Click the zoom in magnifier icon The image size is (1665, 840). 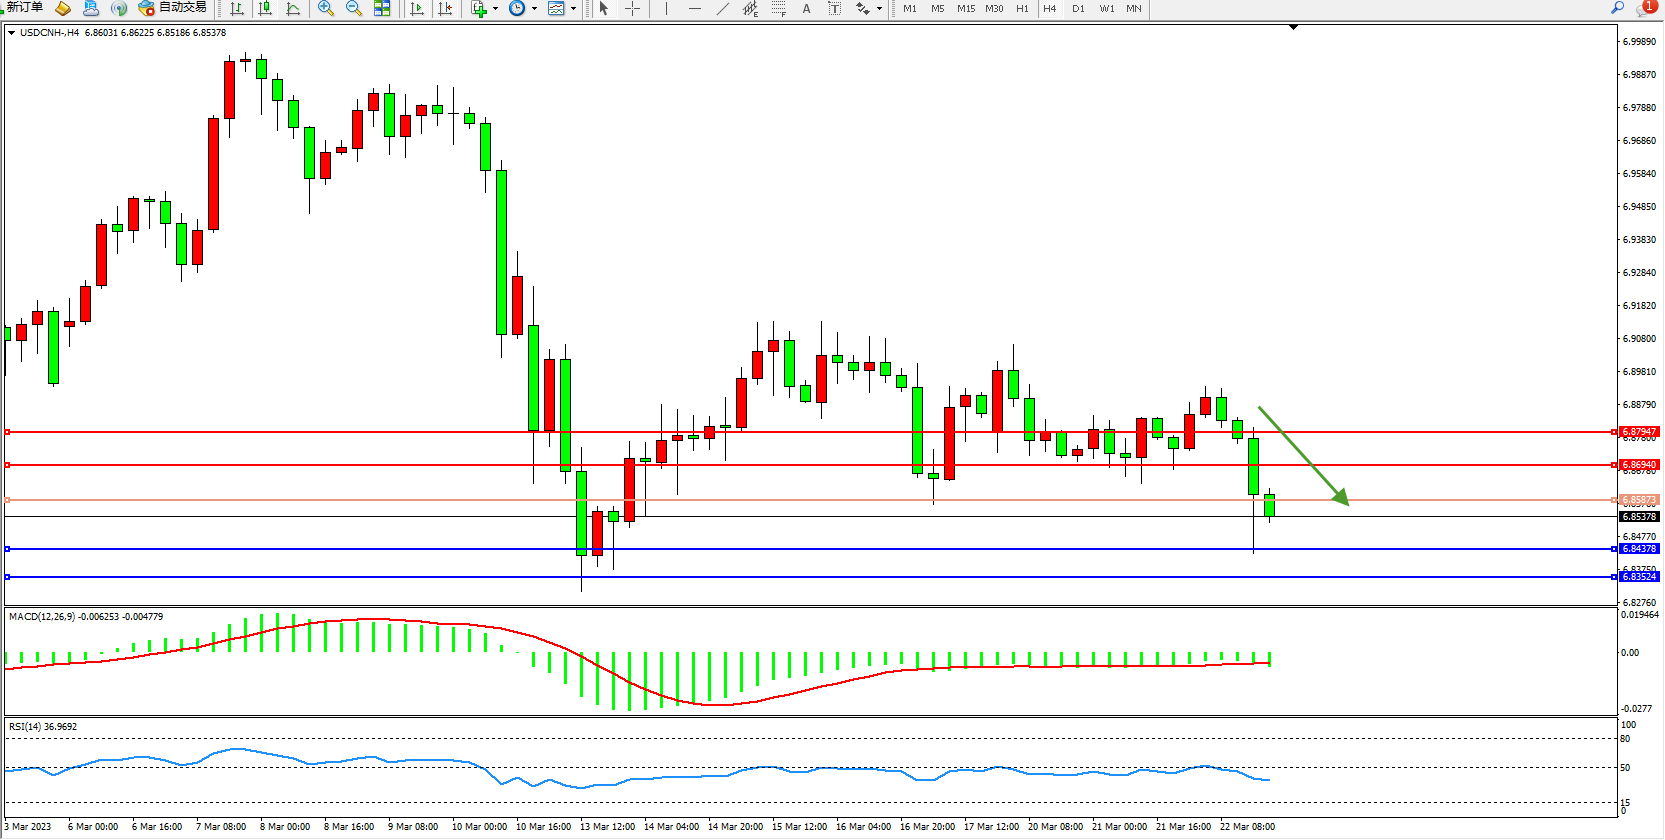(325, 8)
